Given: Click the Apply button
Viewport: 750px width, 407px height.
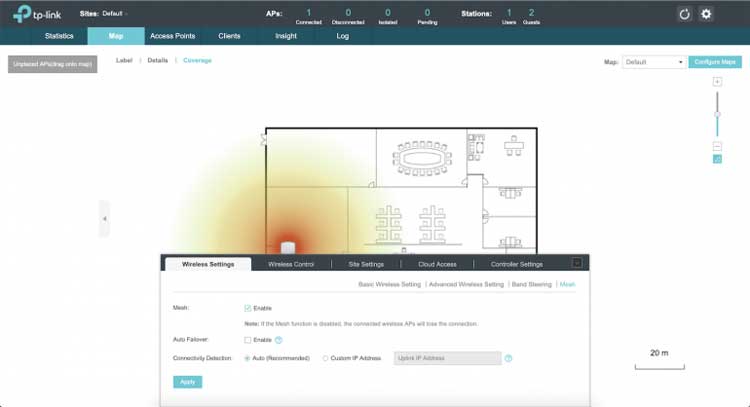Looking at the screenshot, I should [x=187, y=381].
